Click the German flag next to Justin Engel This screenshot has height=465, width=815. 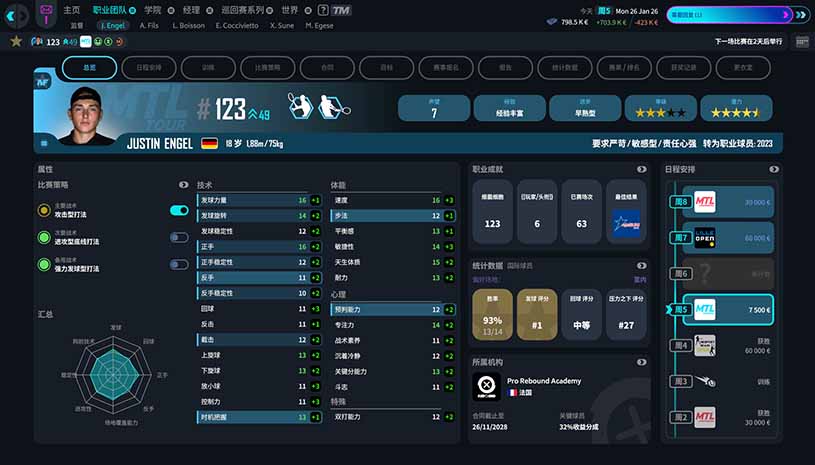tap(209, 143)
